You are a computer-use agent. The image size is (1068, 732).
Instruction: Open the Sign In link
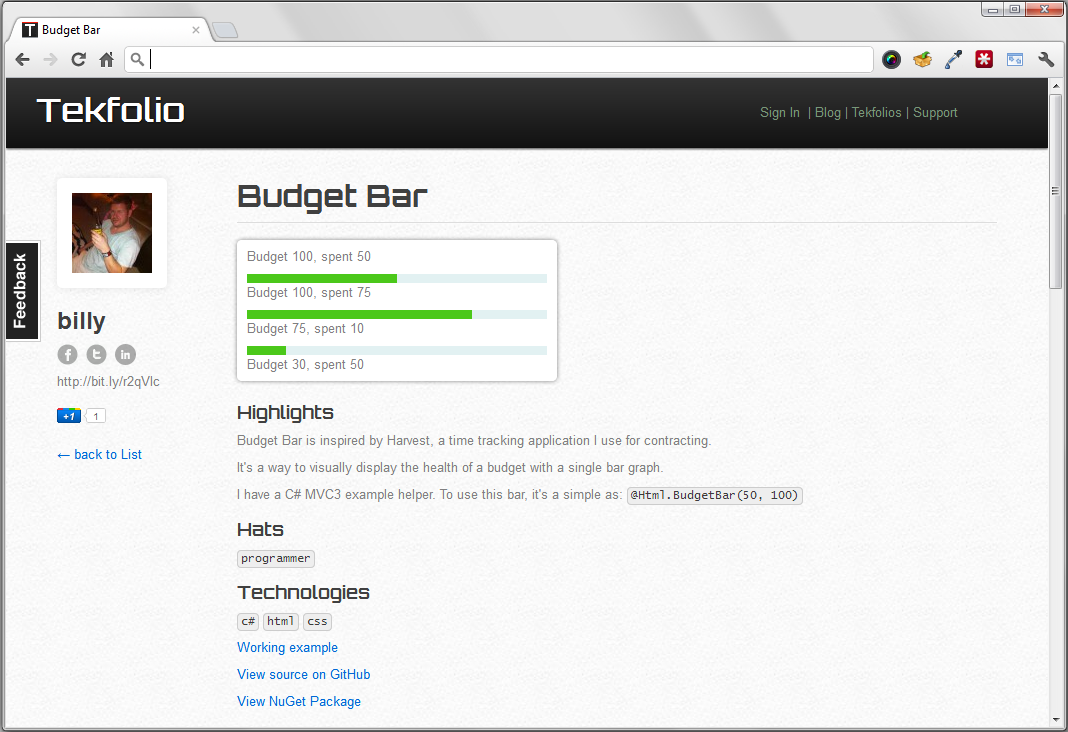click(x=780, y=112)
